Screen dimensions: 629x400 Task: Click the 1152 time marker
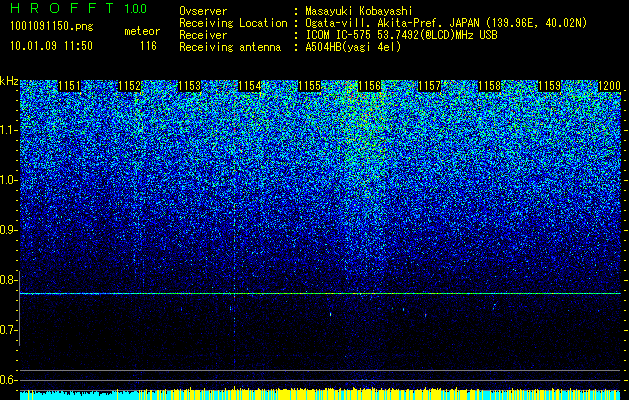tap(130, 86)
